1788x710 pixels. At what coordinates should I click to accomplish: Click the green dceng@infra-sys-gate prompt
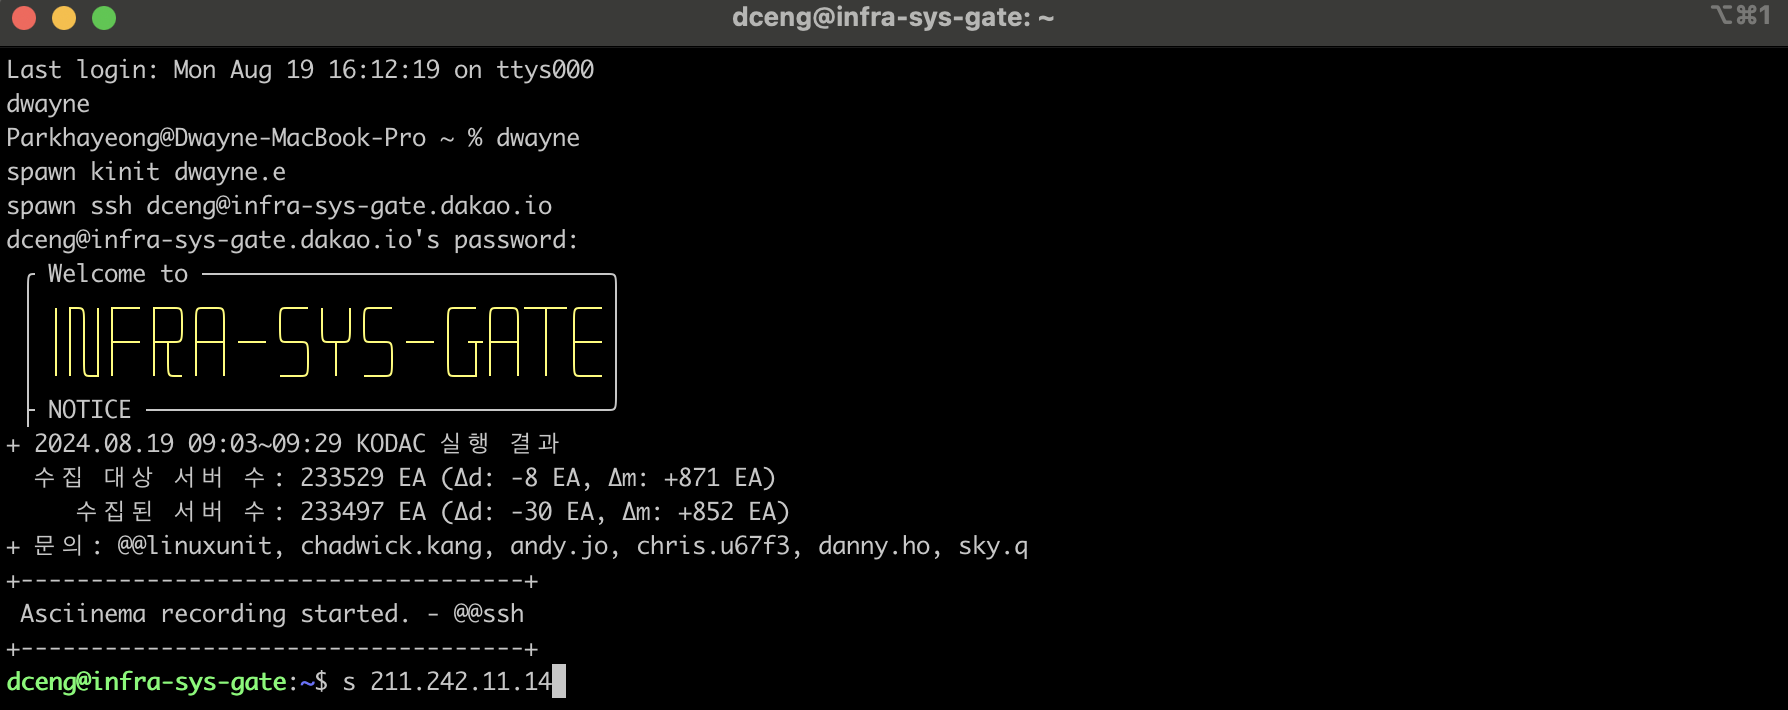pos(146,682)
